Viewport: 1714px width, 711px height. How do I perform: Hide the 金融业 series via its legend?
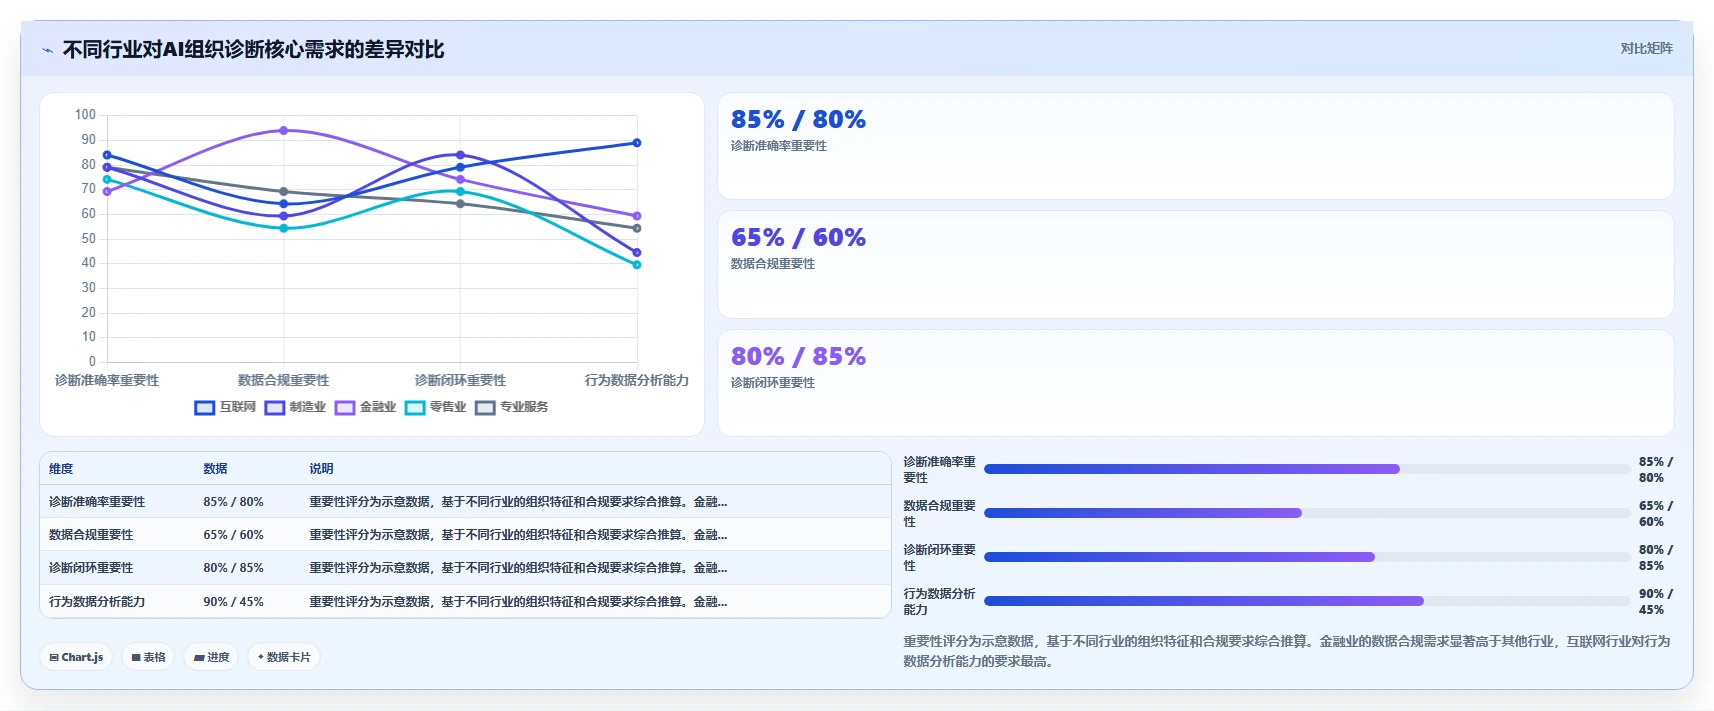click(366, 407)
